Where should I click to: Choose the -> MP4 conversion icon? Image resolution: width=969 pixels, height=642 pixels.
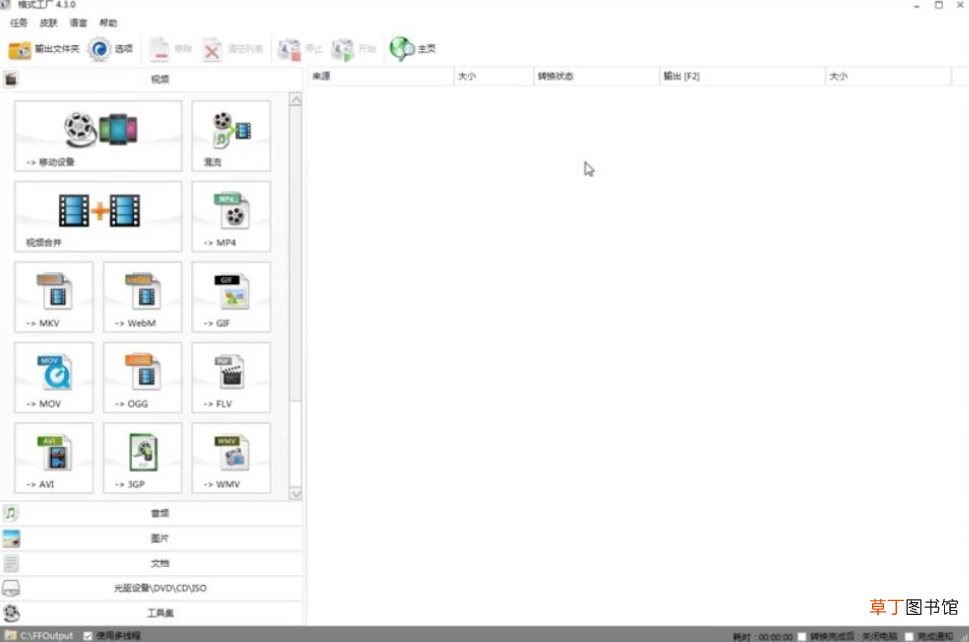(x=231, y=216)
